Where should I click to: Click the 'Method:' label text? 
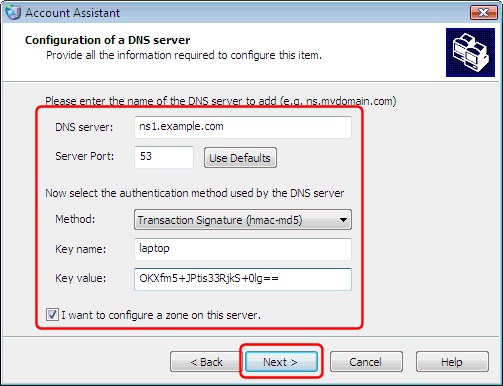[x=75, y=219]
